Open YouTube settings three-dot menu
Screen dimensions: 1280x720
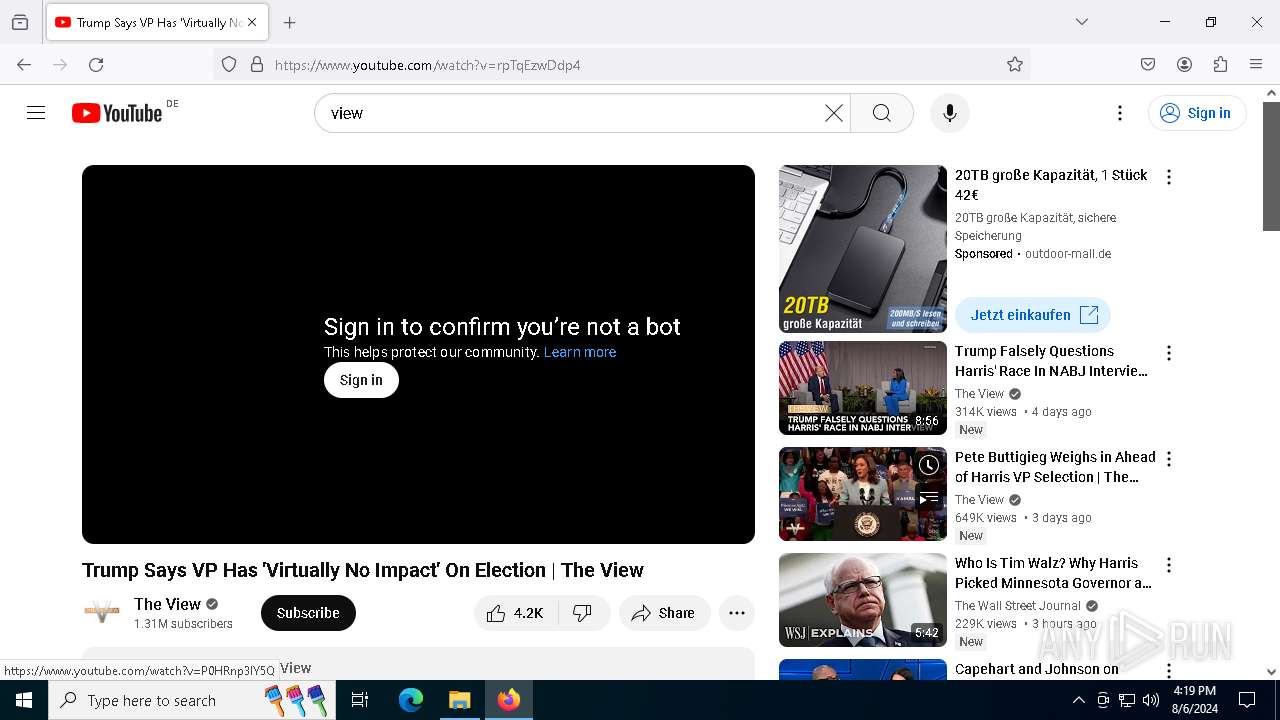click(x=1120, y=113)
